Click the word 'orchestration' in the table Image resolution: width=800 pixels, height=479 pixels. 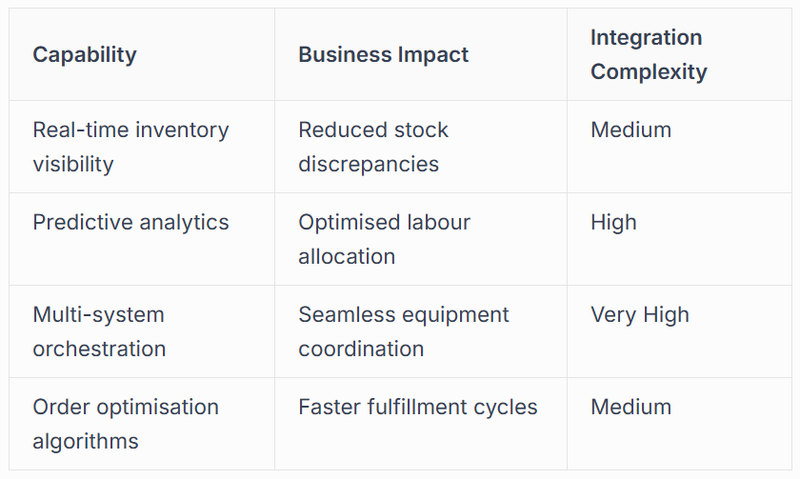99,349
